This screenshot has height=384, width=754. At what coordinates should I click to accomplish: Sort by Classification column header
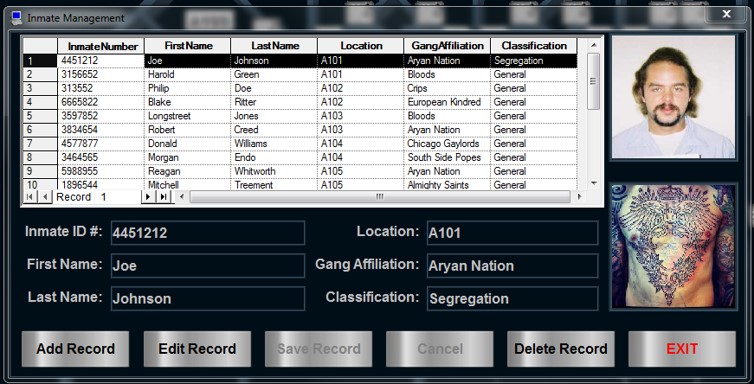click(534, 46)
